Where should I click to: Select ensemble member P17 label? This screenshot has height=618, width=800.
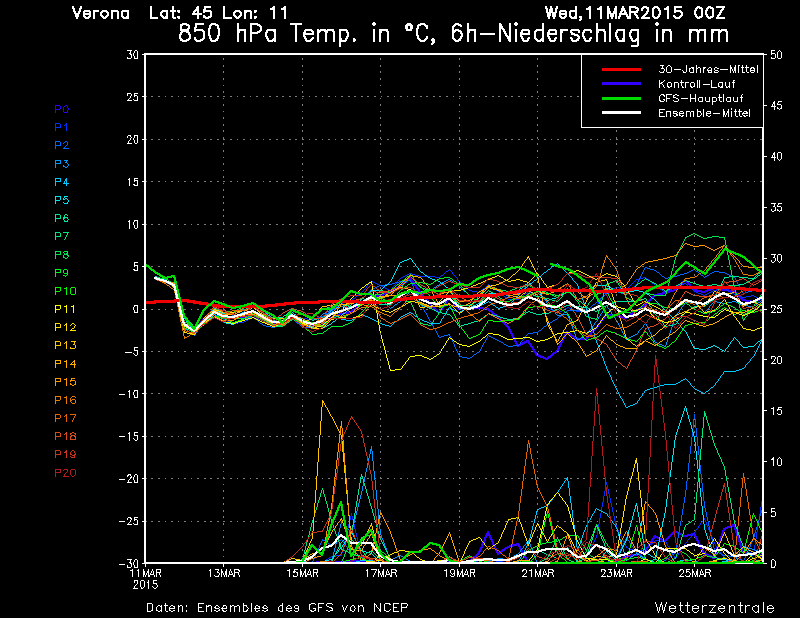click(65, 418)
